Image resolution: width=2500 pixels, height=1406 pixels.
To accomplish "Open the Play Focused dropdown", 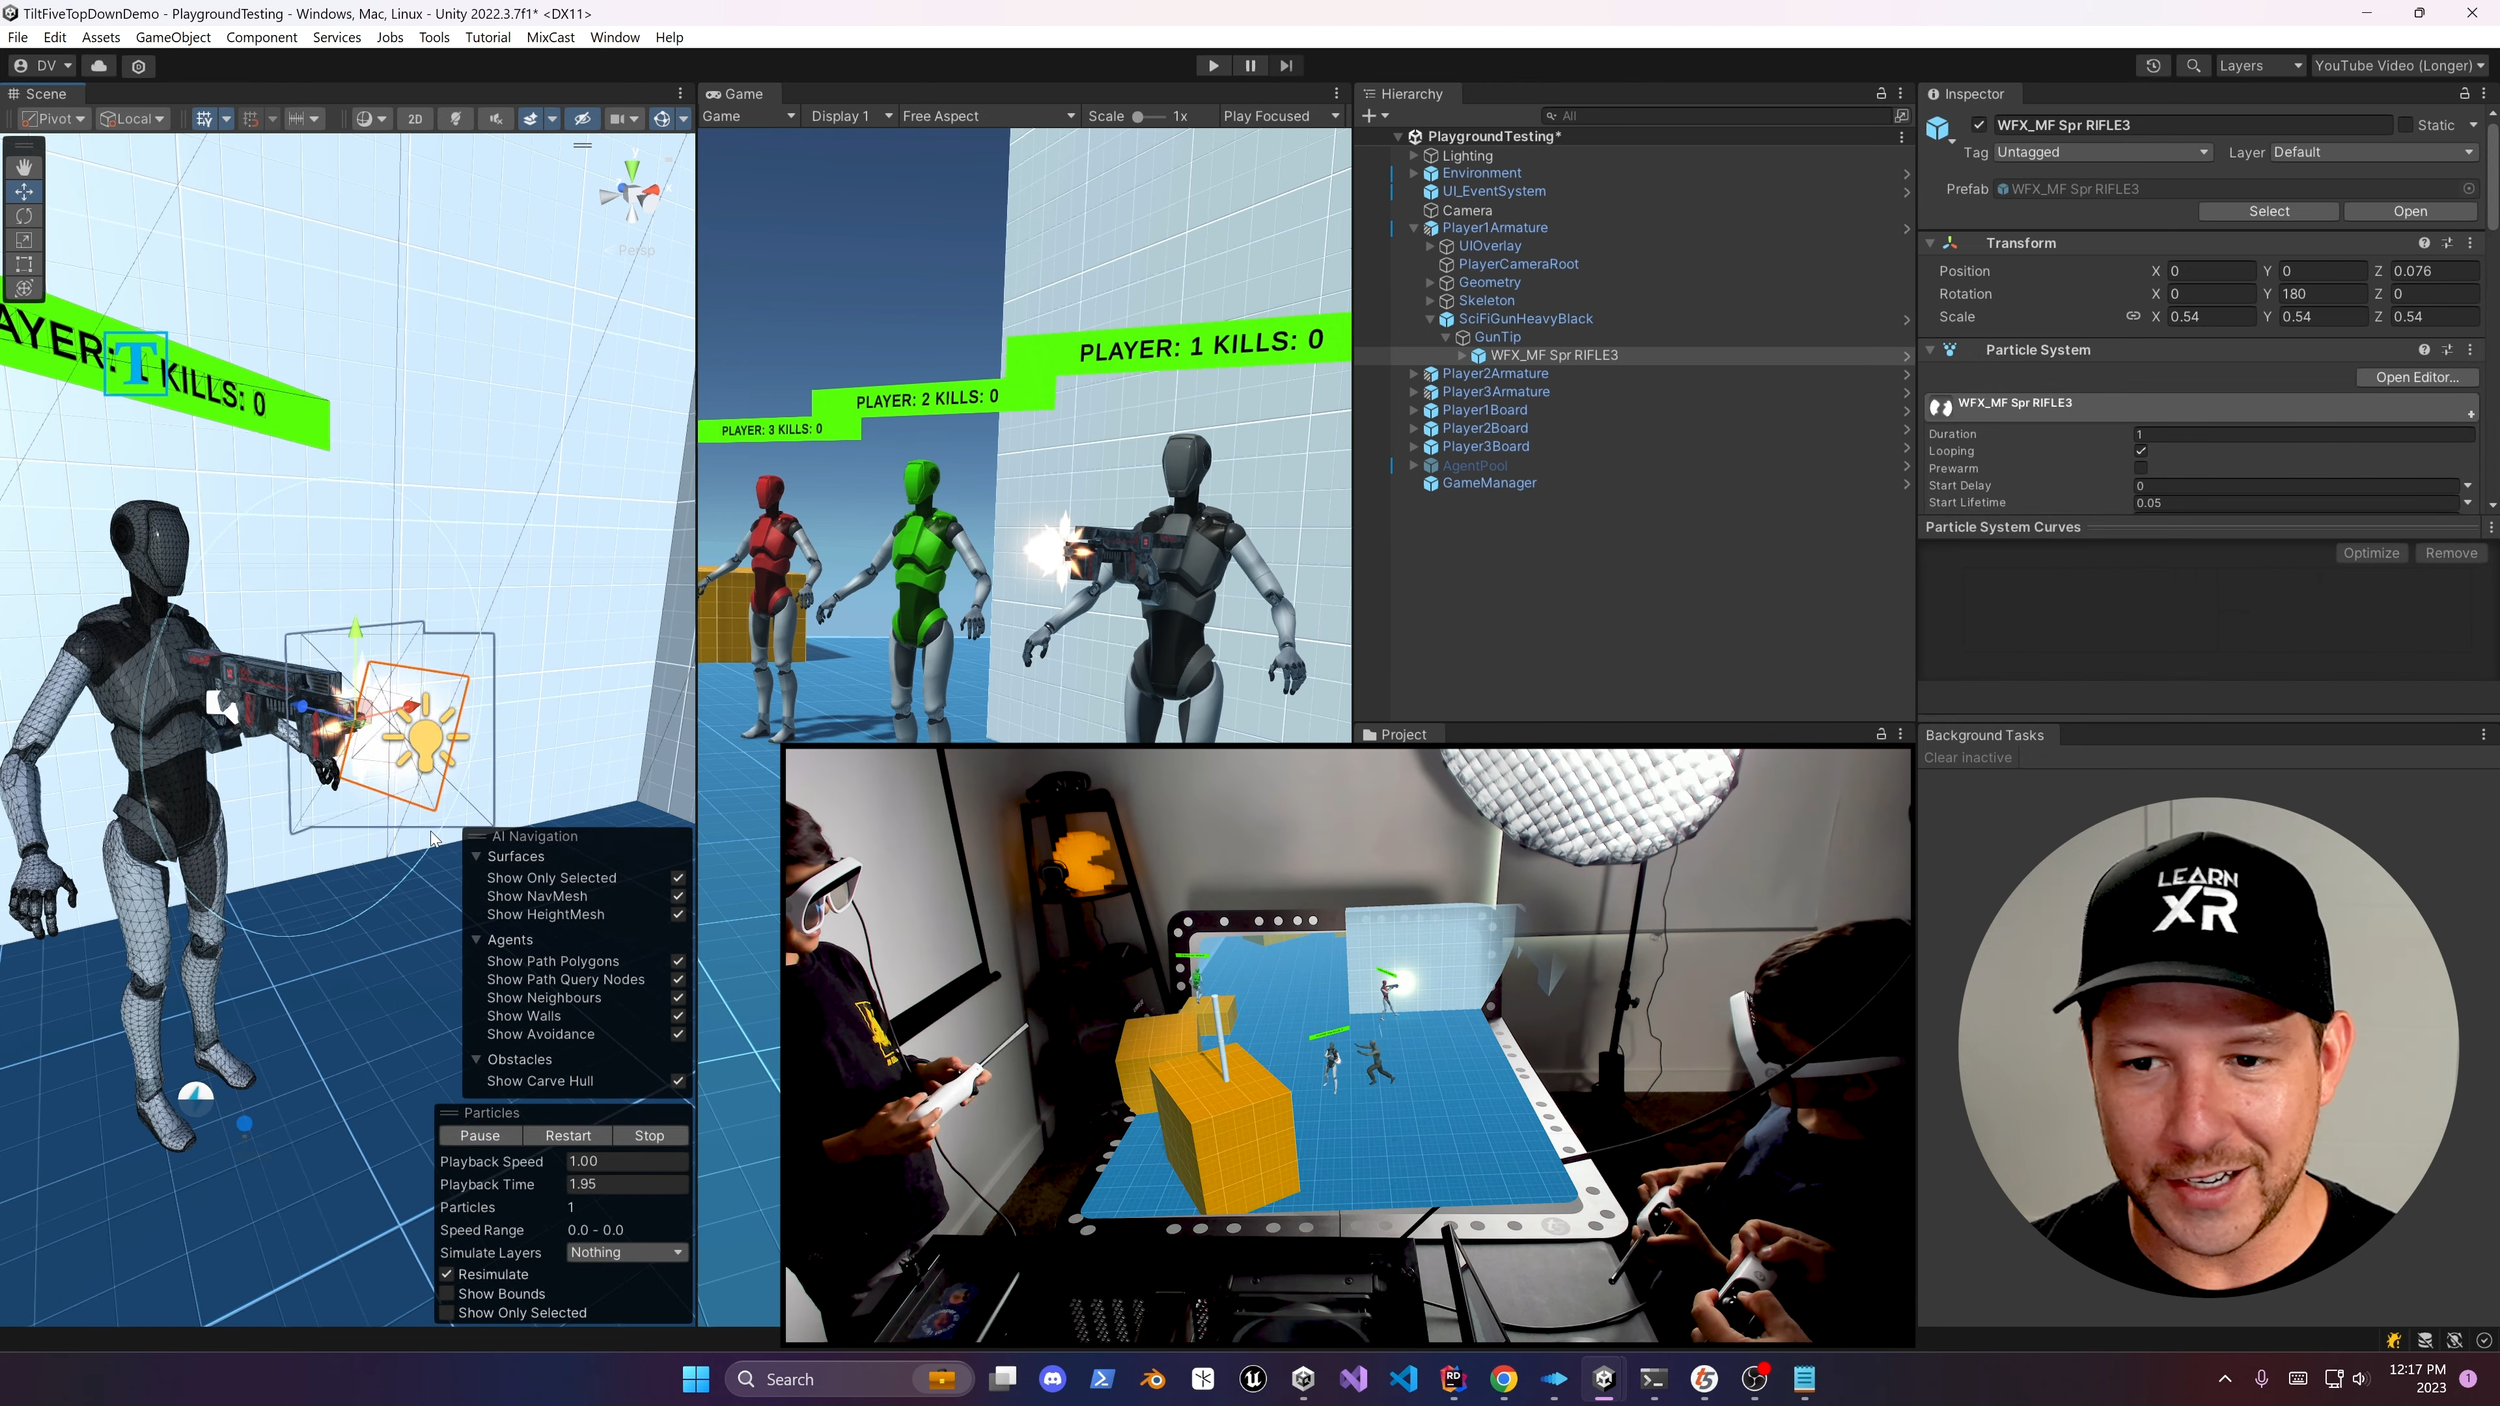I will pos(1280,116).
